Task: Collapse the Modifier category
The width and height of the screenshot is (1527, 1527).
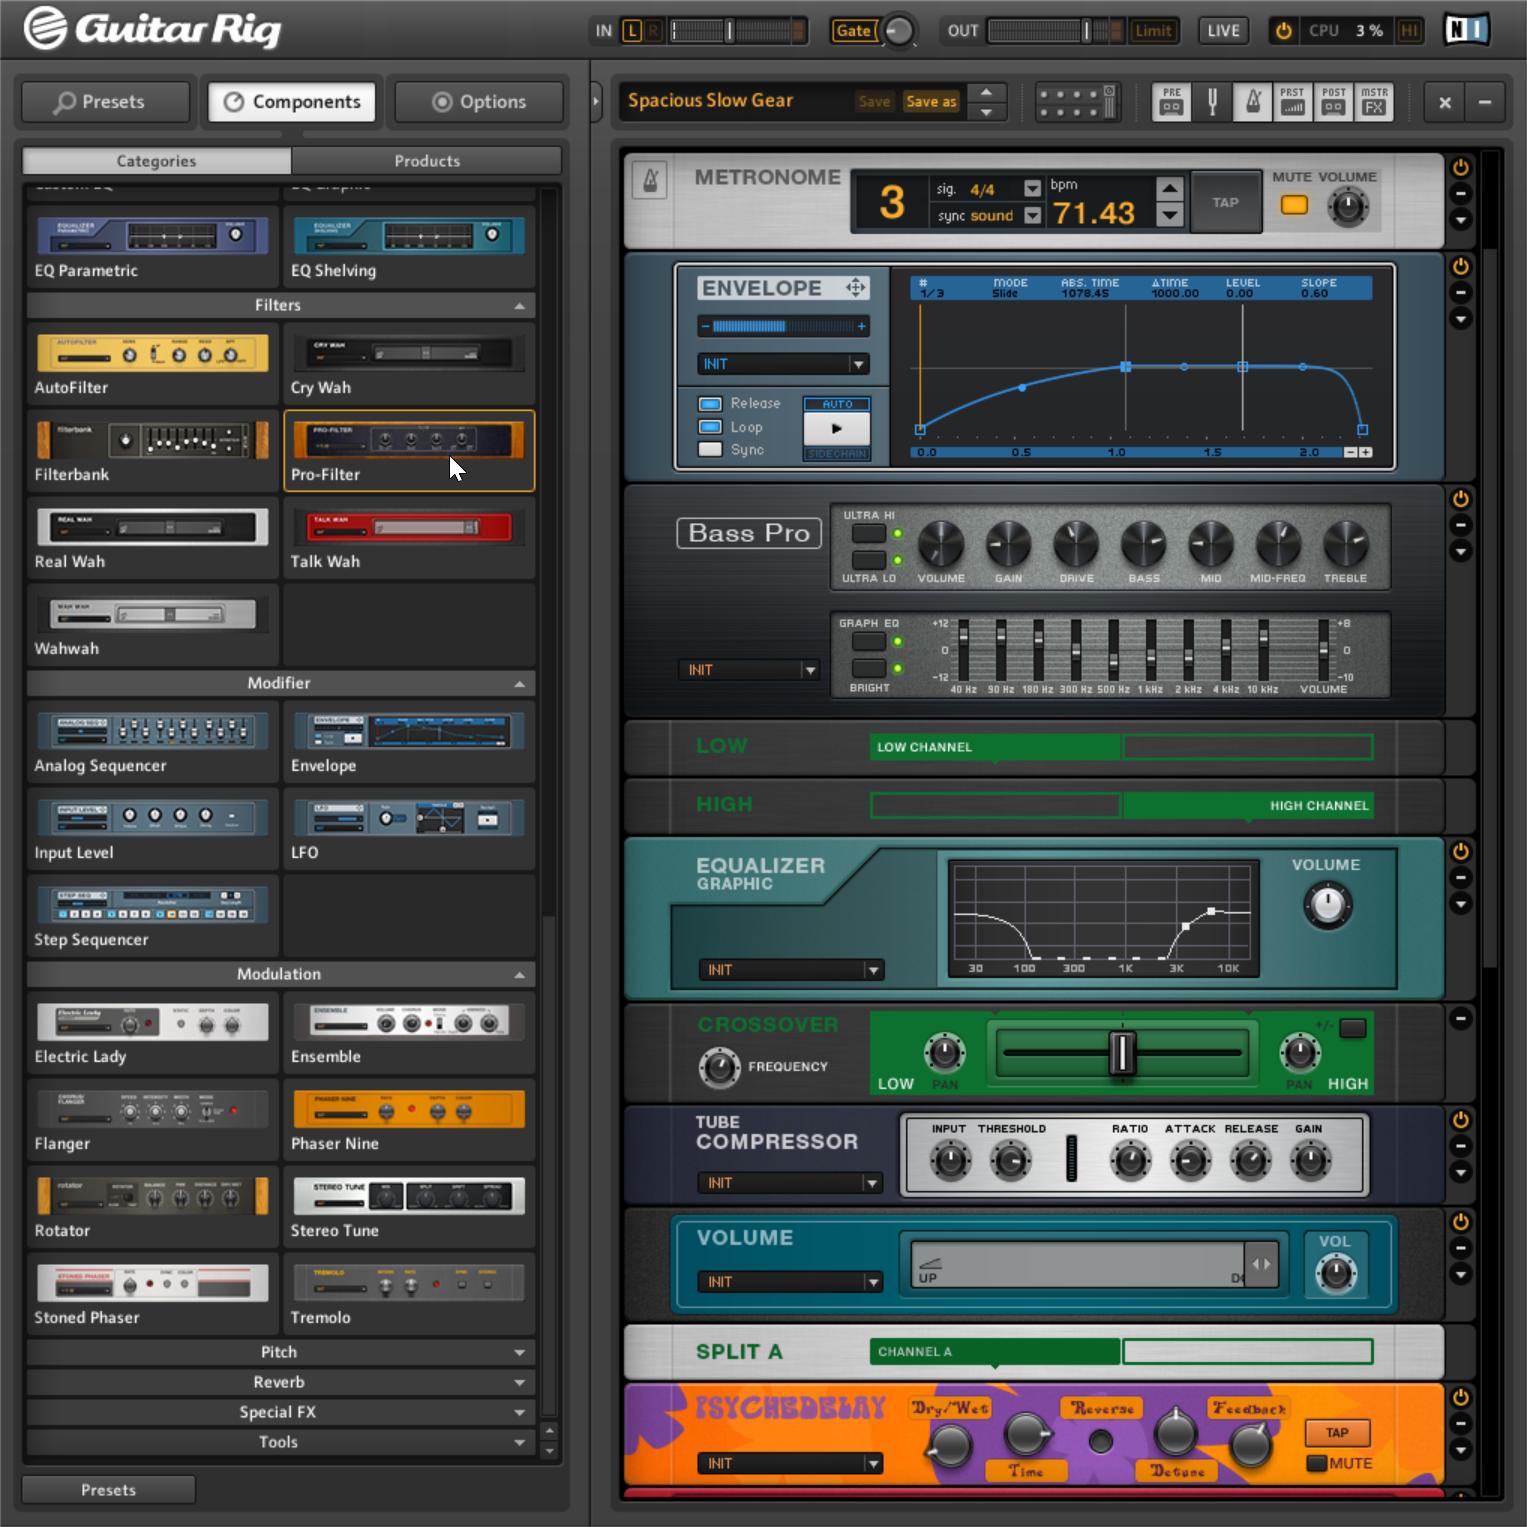Action: coord(519,684)
